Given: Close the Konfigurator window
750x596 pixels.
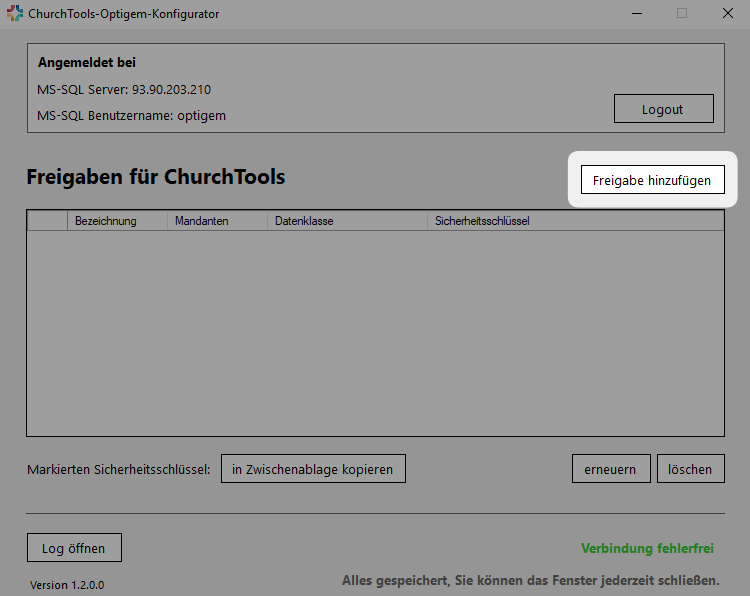Looking at the screenshot, I should [728, 13].
